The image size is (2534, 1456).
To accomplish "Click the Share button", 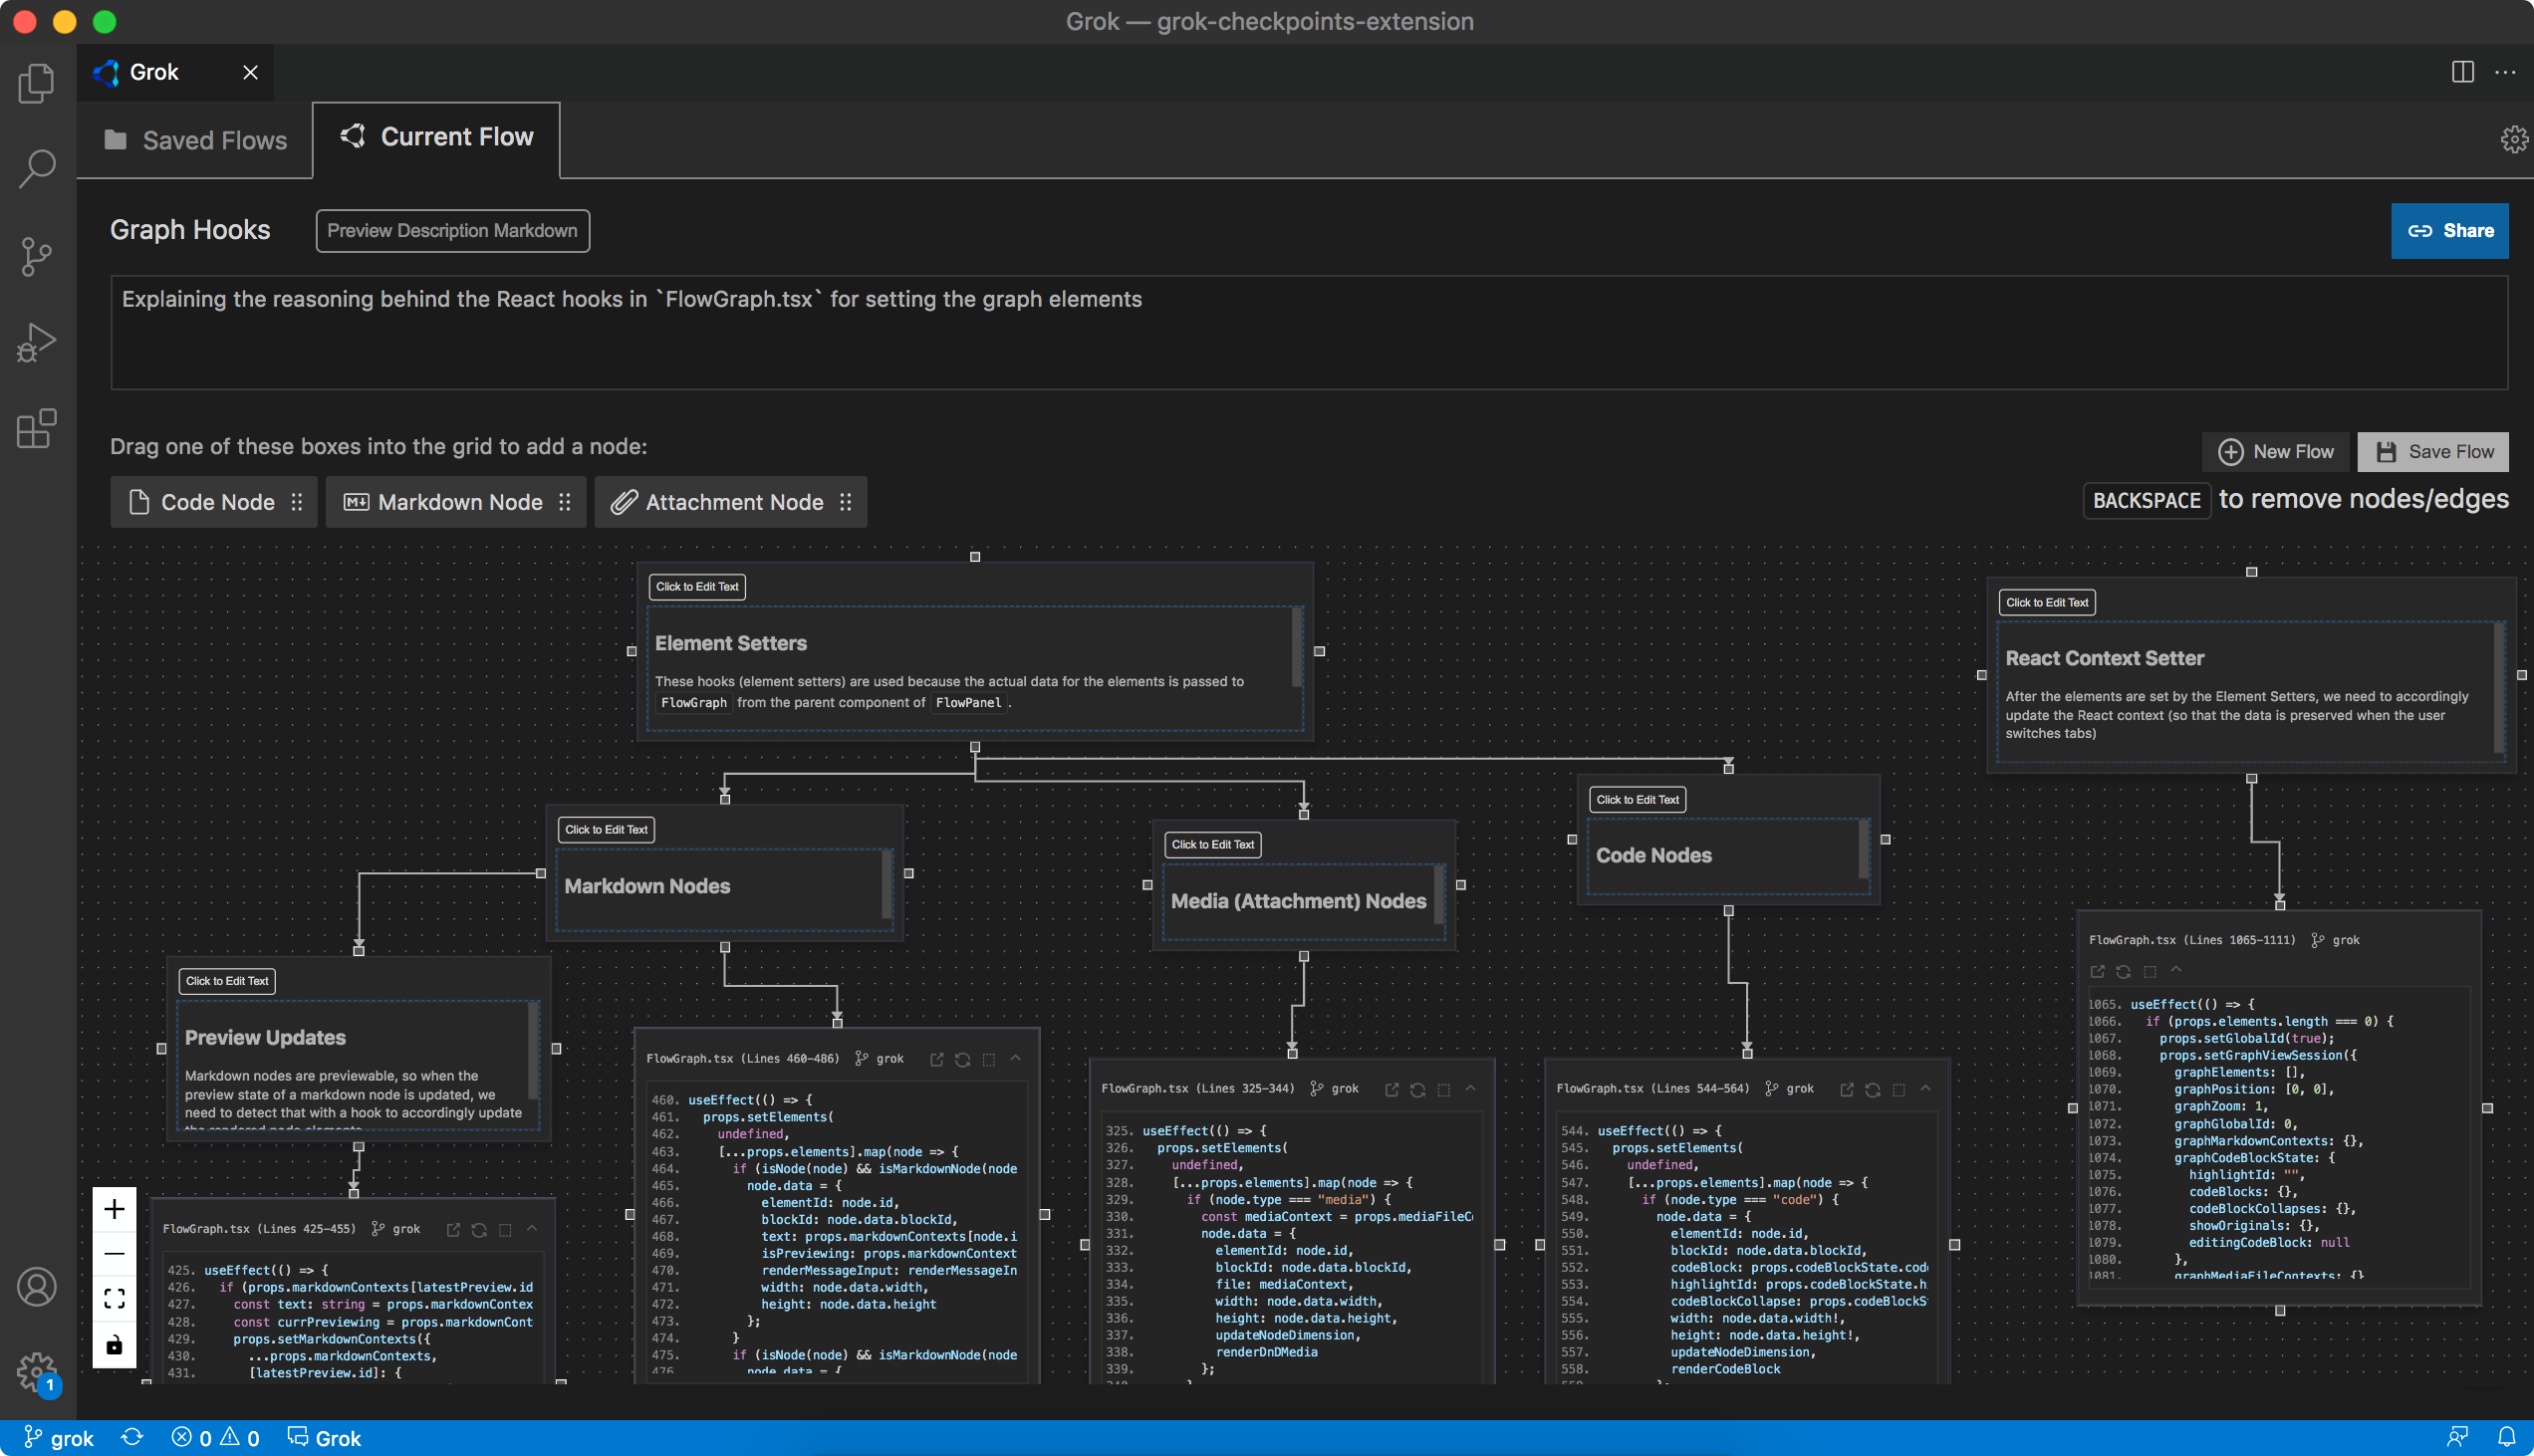I will (x=2449, y=231).
